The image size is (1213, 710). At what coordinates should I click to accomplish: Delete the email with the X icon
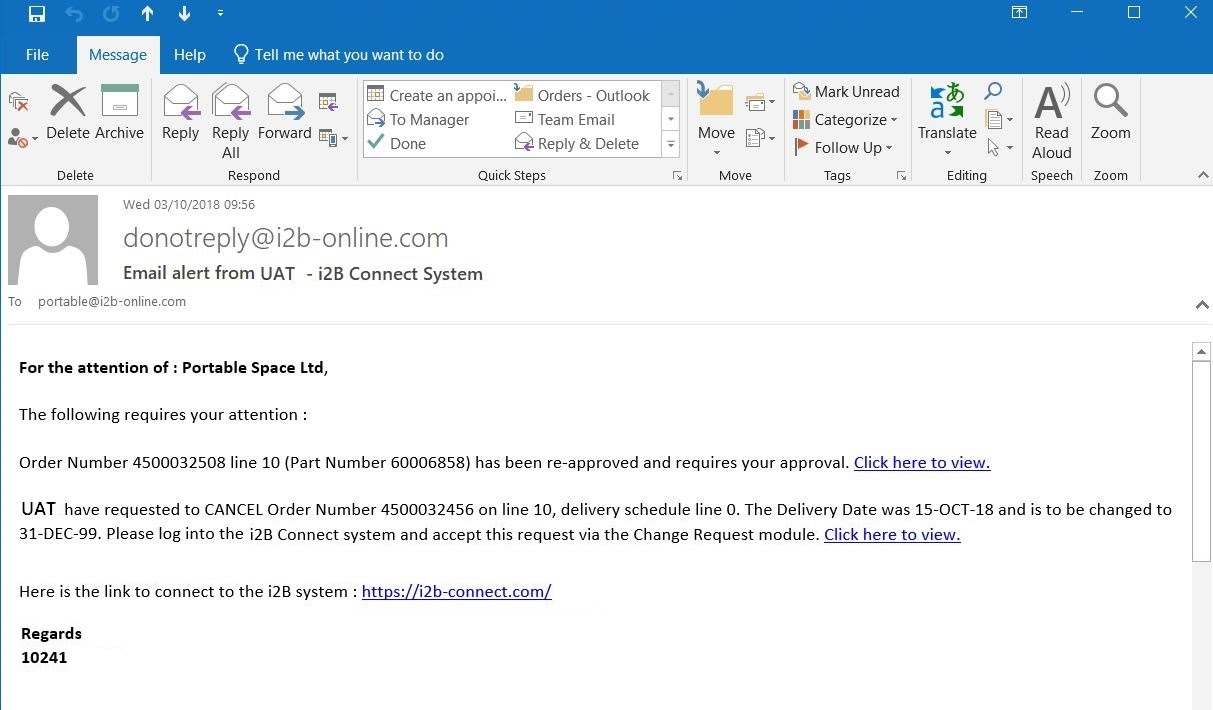(68, 111)
